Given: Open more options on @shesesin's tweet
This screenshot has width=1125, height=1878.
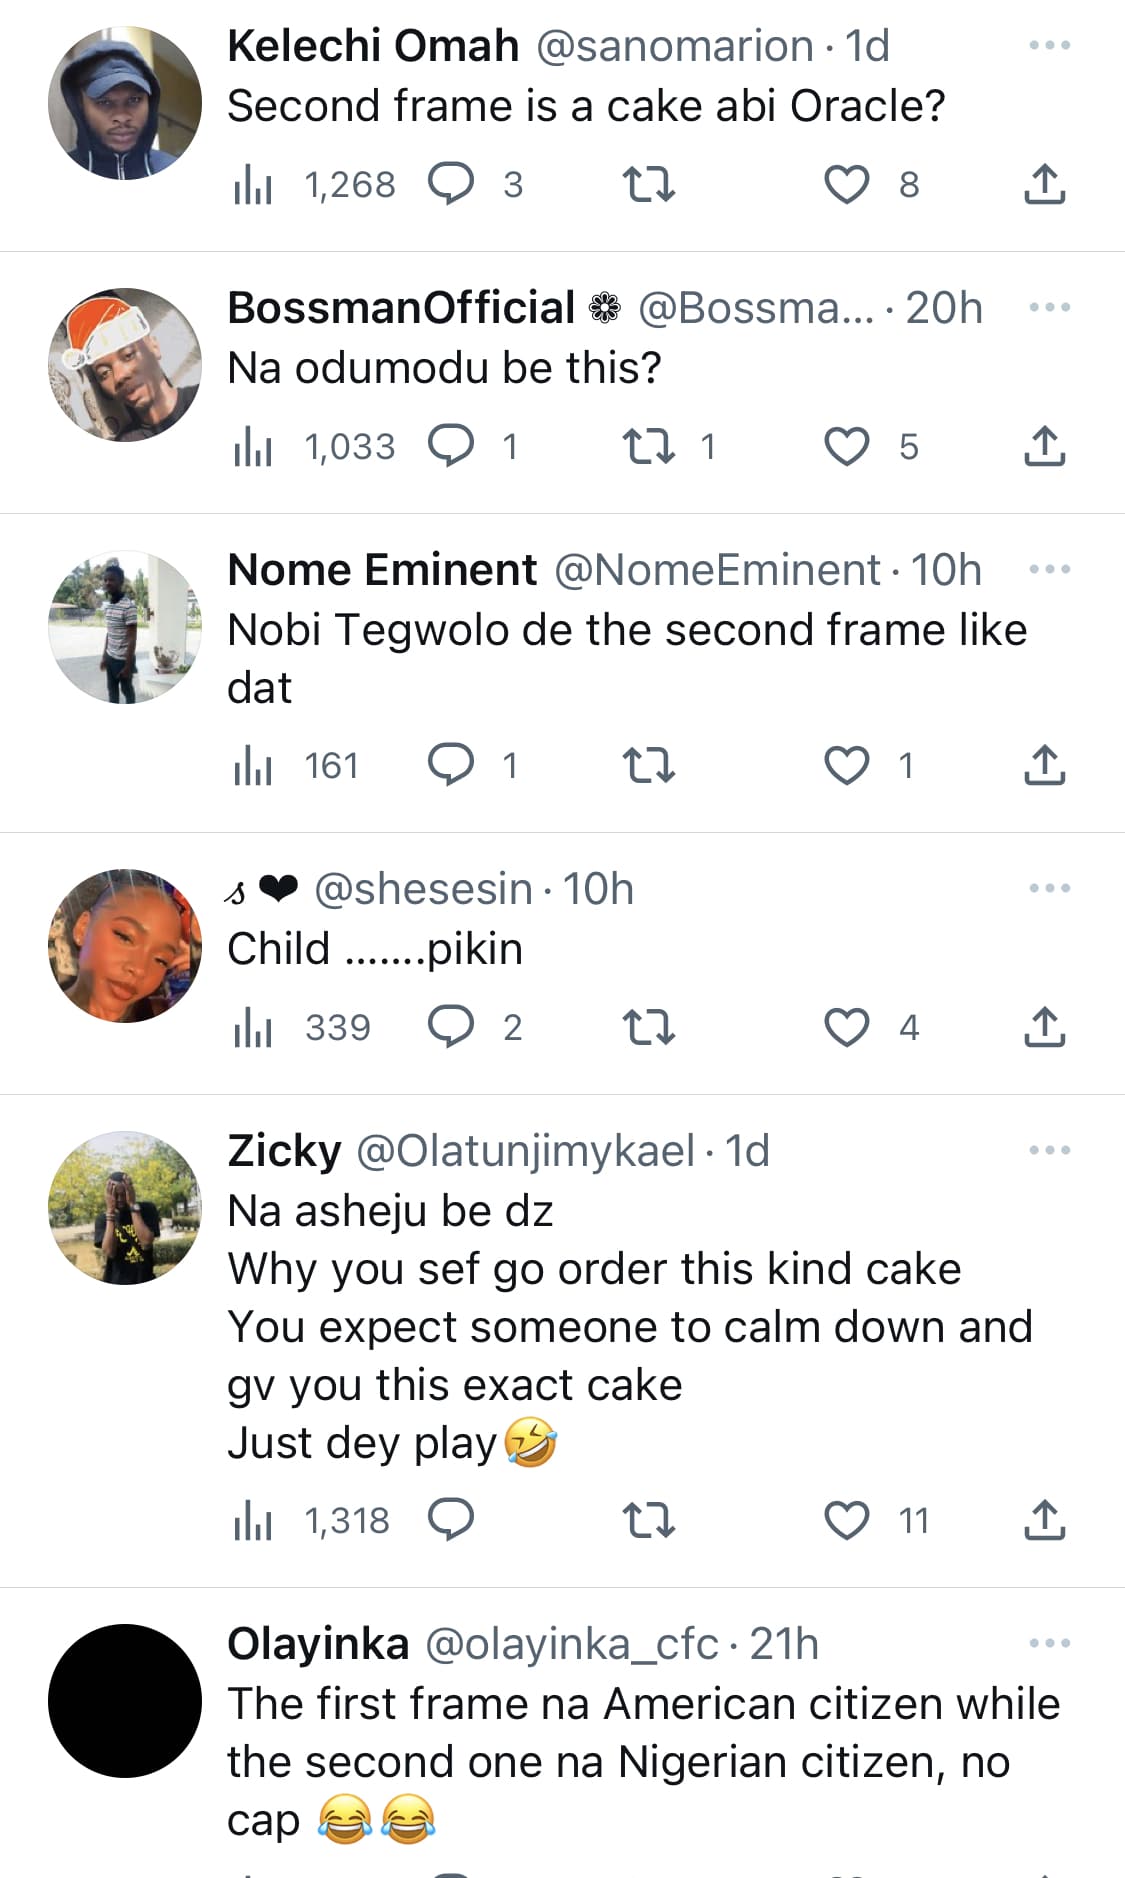Looking at the screenshot, I should [1049, 888].
